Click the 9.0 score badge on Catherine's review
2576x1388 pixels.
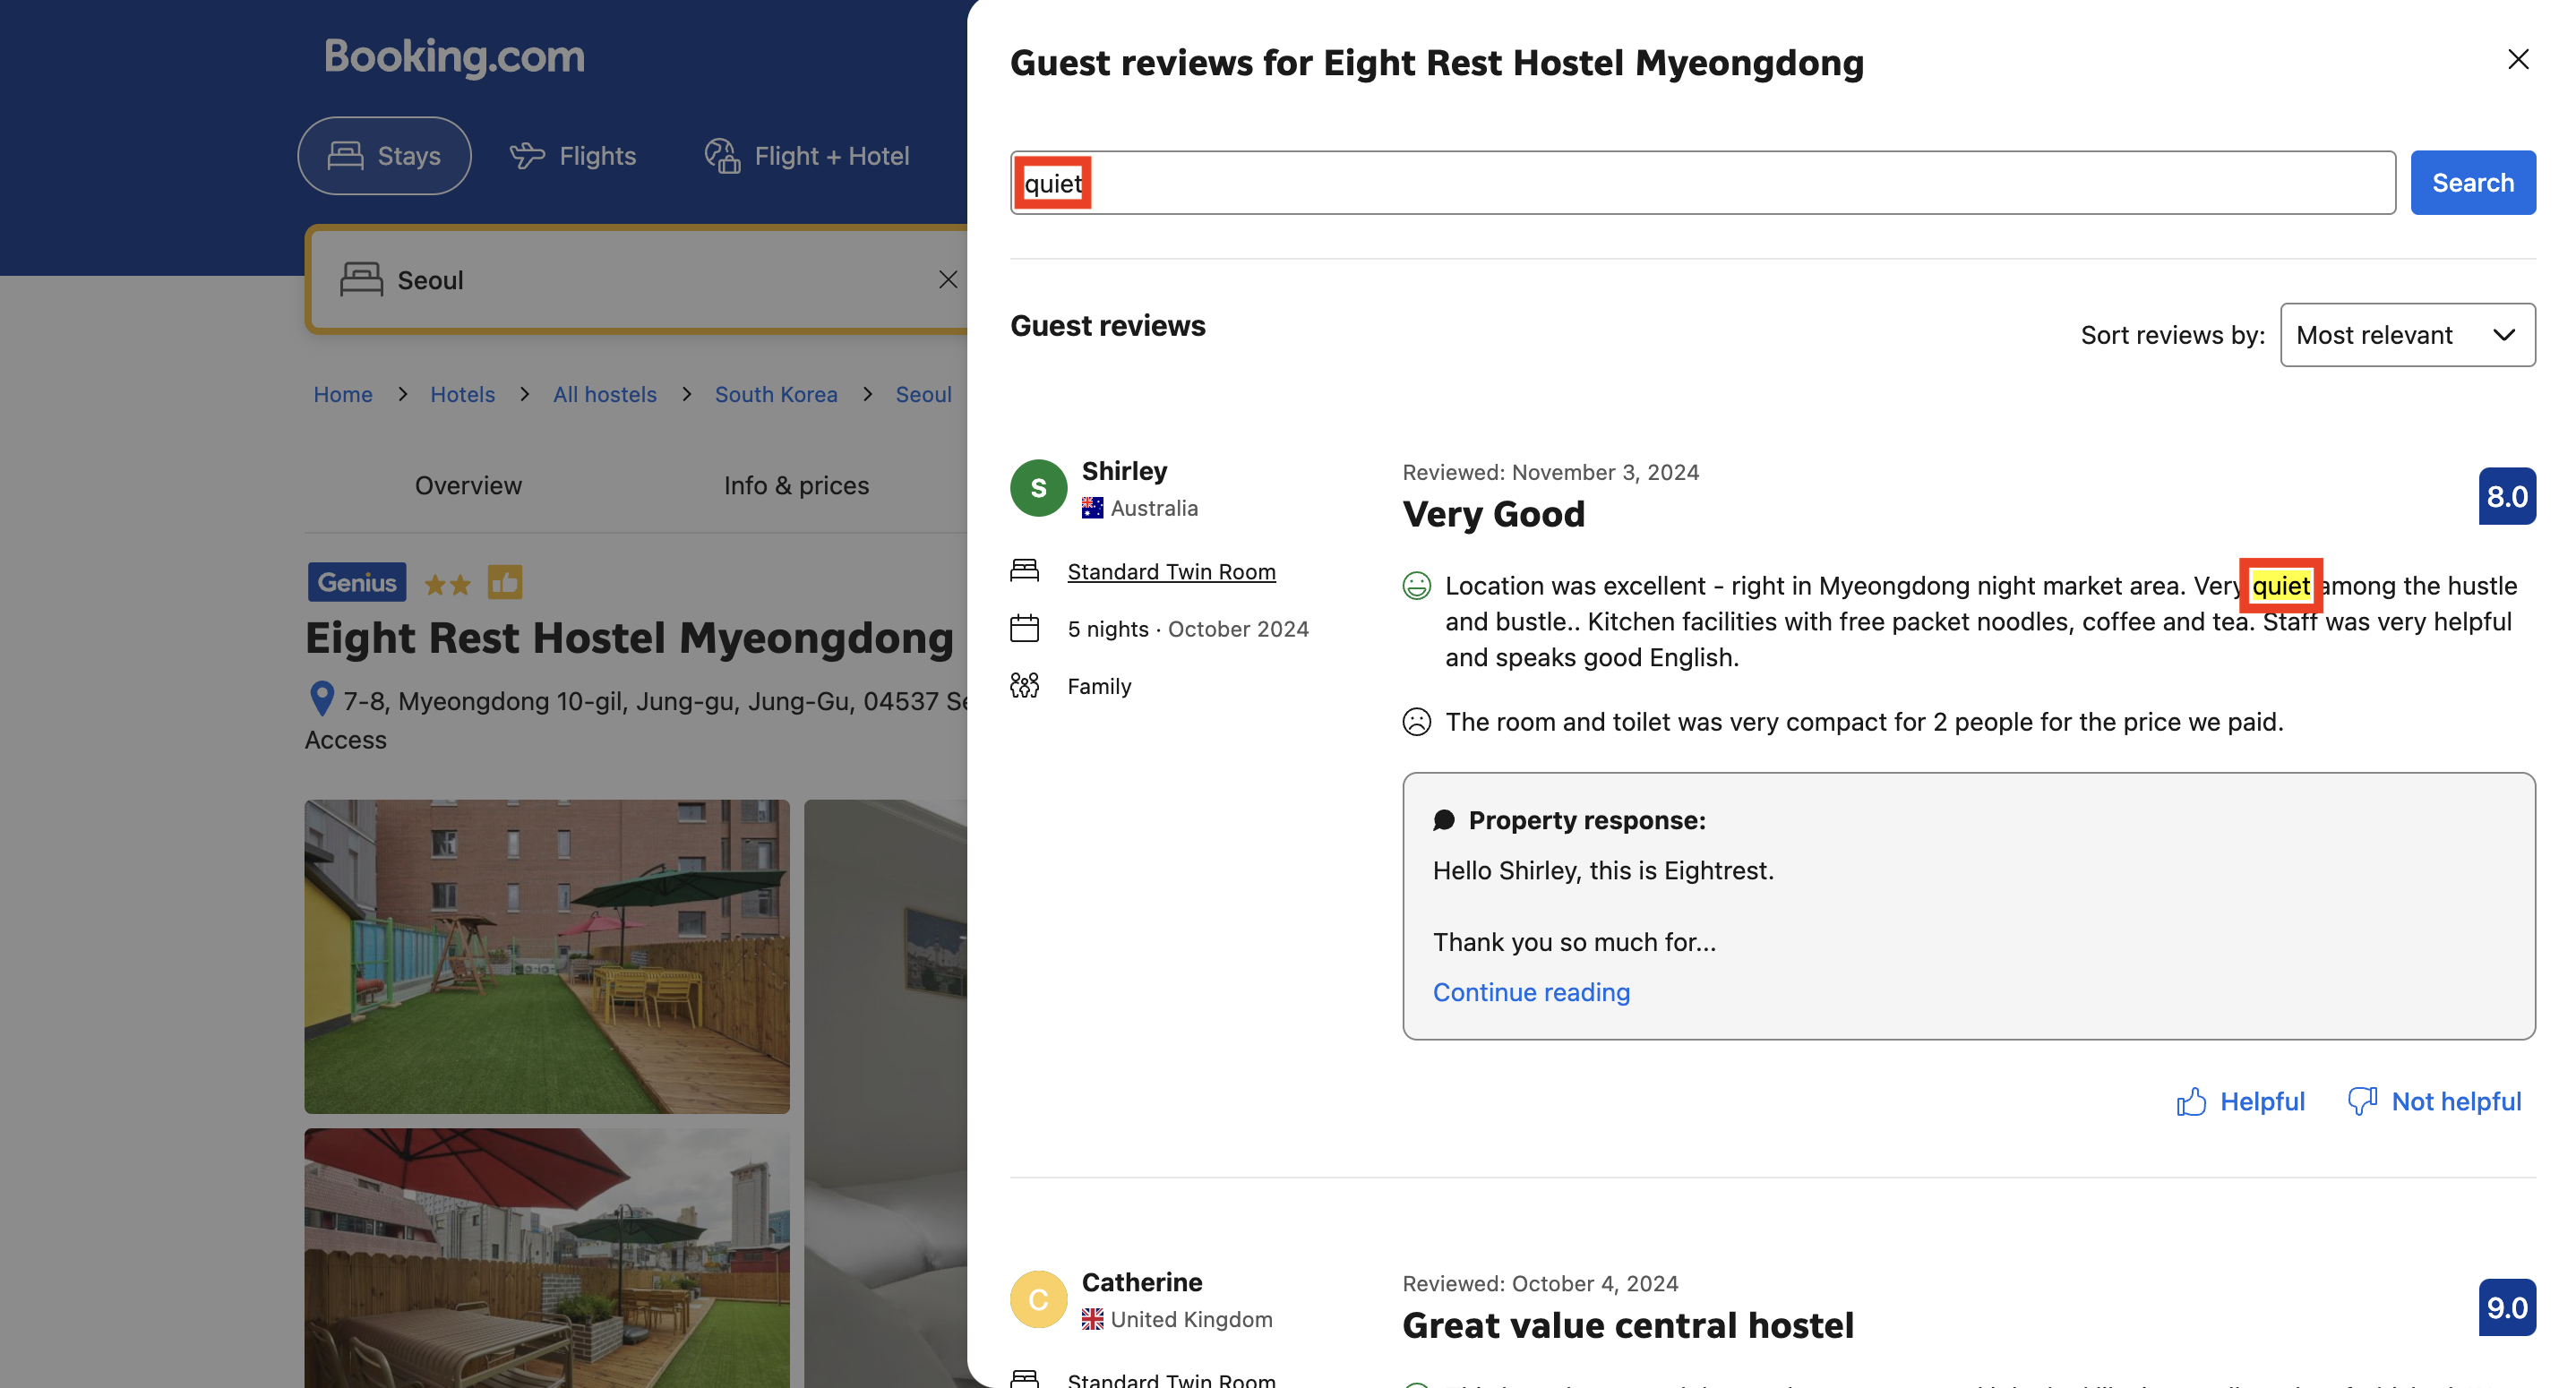click(2507, 1307)
